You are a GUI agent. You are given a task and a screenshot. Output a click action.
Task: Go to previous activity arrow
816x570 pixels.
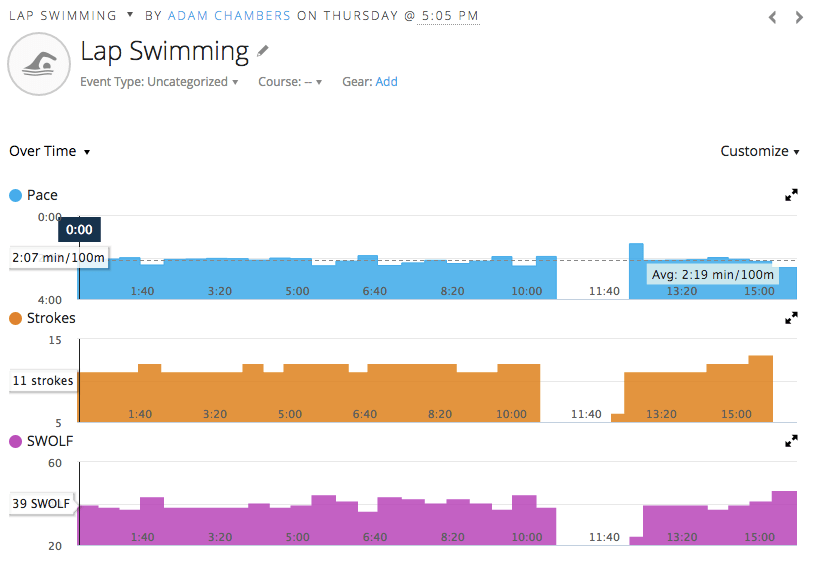pyautogui.click(x=772, y=17)
